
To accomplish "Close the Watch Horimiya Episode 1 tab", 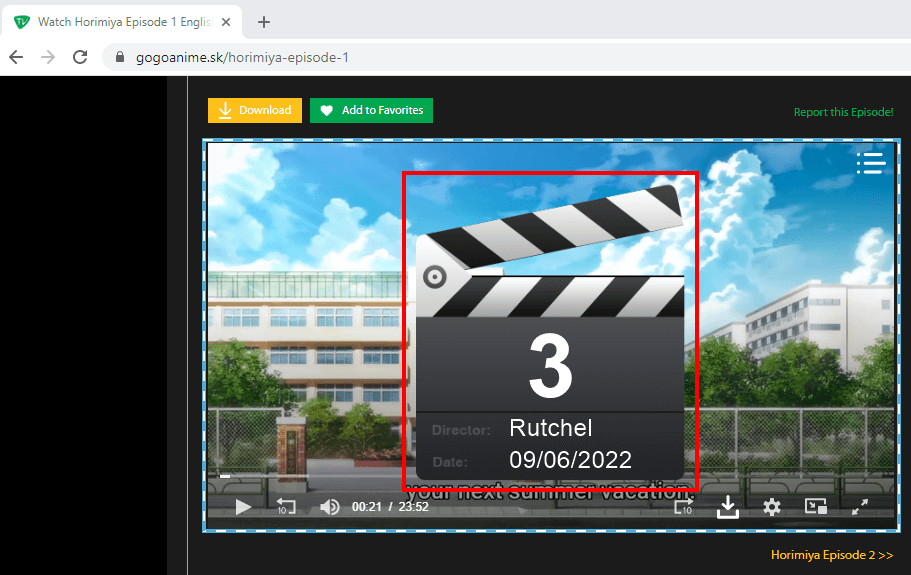I will coord(226,22).
